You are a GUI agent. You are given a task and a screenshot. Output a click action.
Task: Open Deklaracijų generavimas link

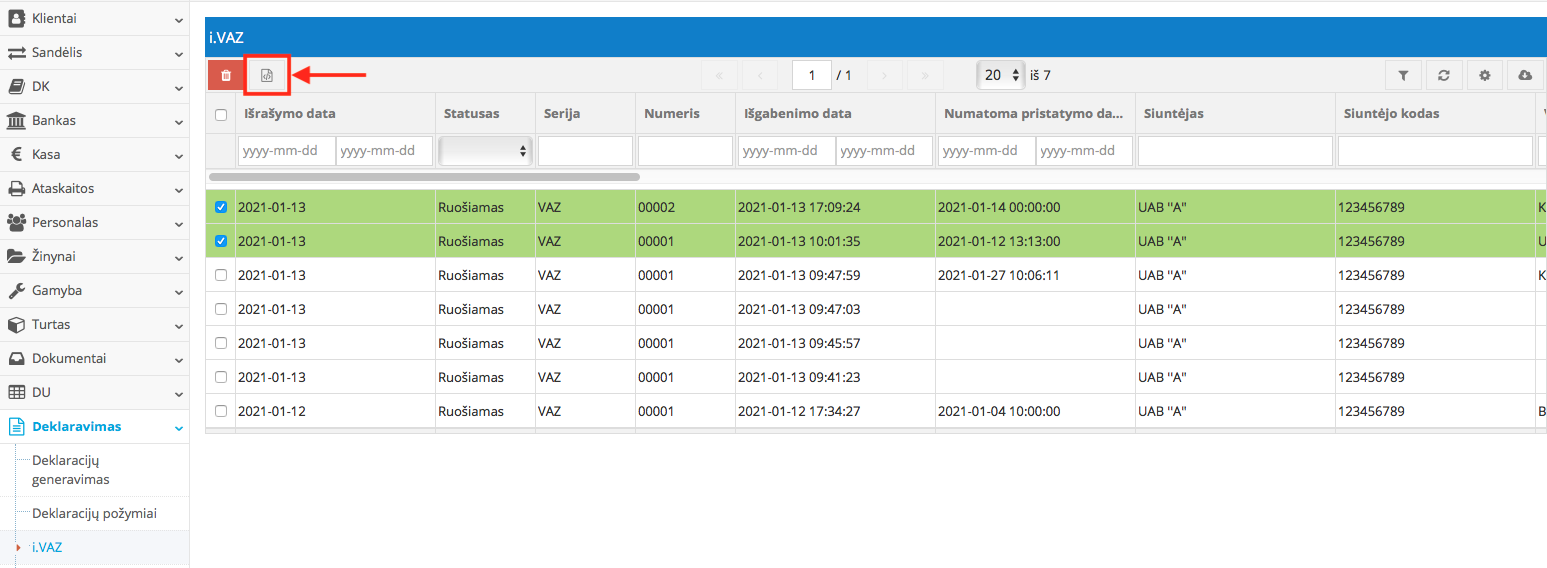click(x=71, y=470)
